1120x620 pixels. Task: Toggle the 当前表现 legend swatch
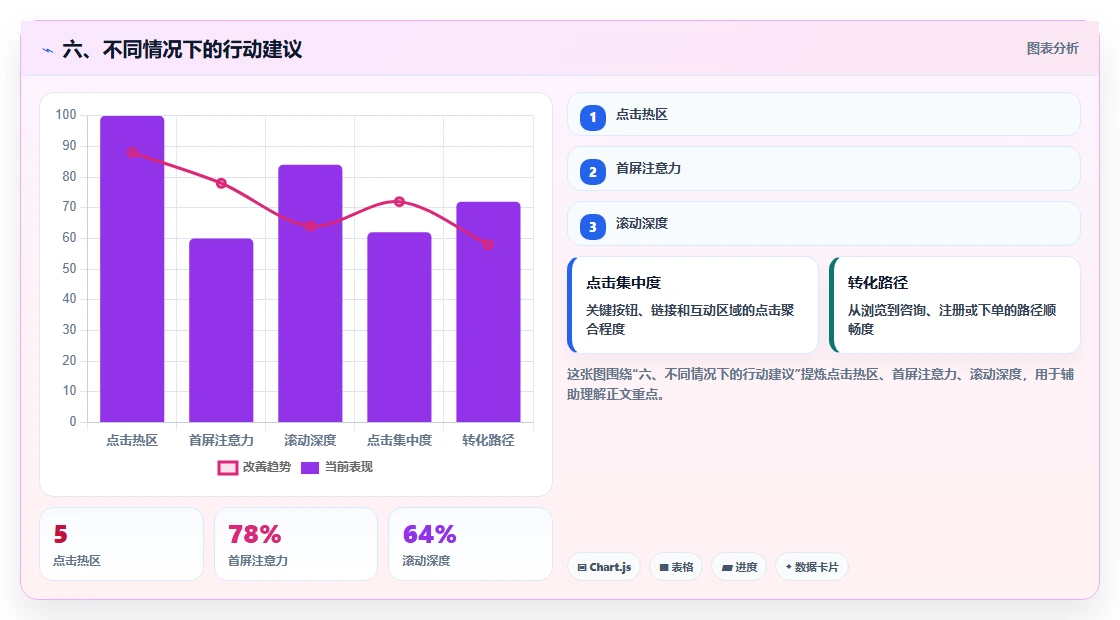pyautogui.click(x=309, y=468)
